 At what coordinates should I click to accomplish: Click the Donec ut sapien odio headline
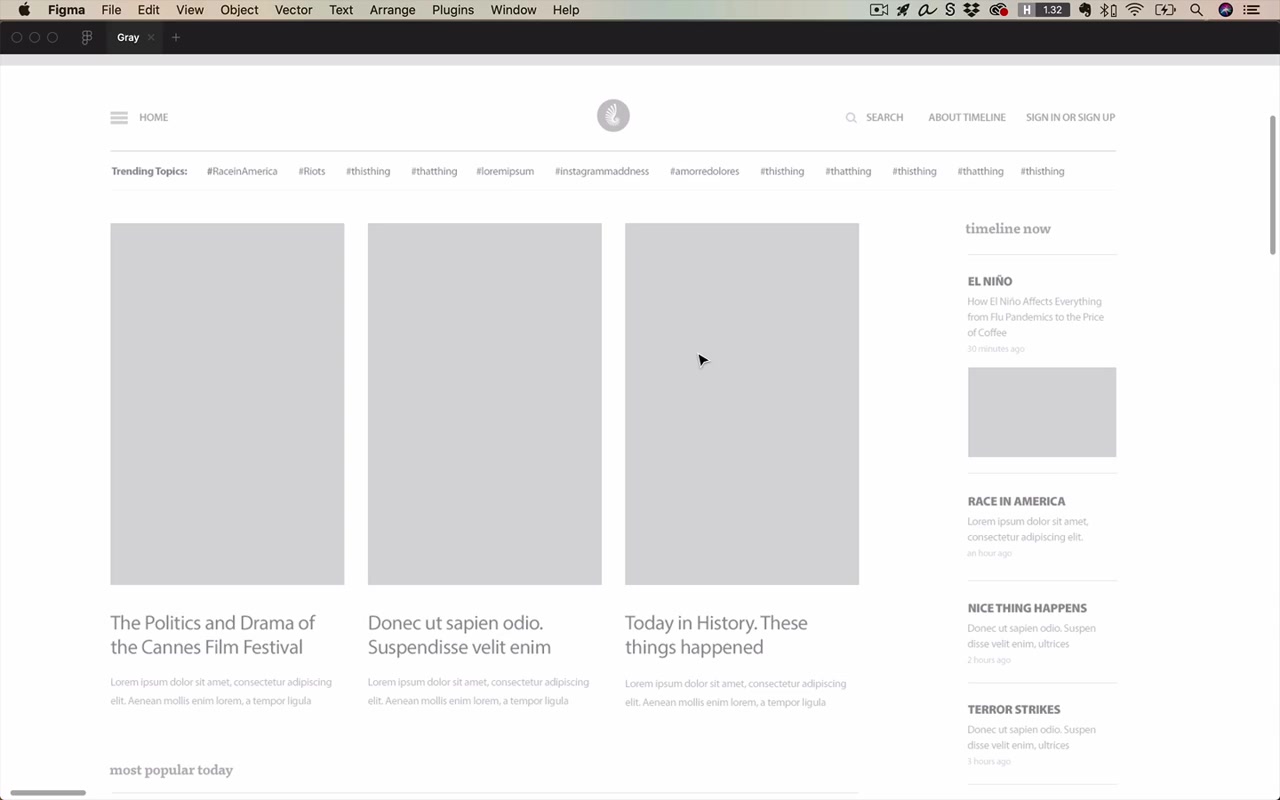pyautogui.click(x=460, y=635)
